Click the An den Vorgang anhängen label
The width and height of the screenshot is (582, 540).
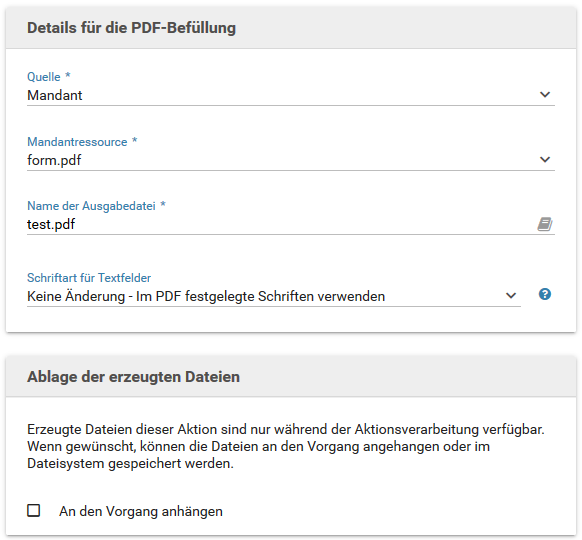tap(141, 511)
